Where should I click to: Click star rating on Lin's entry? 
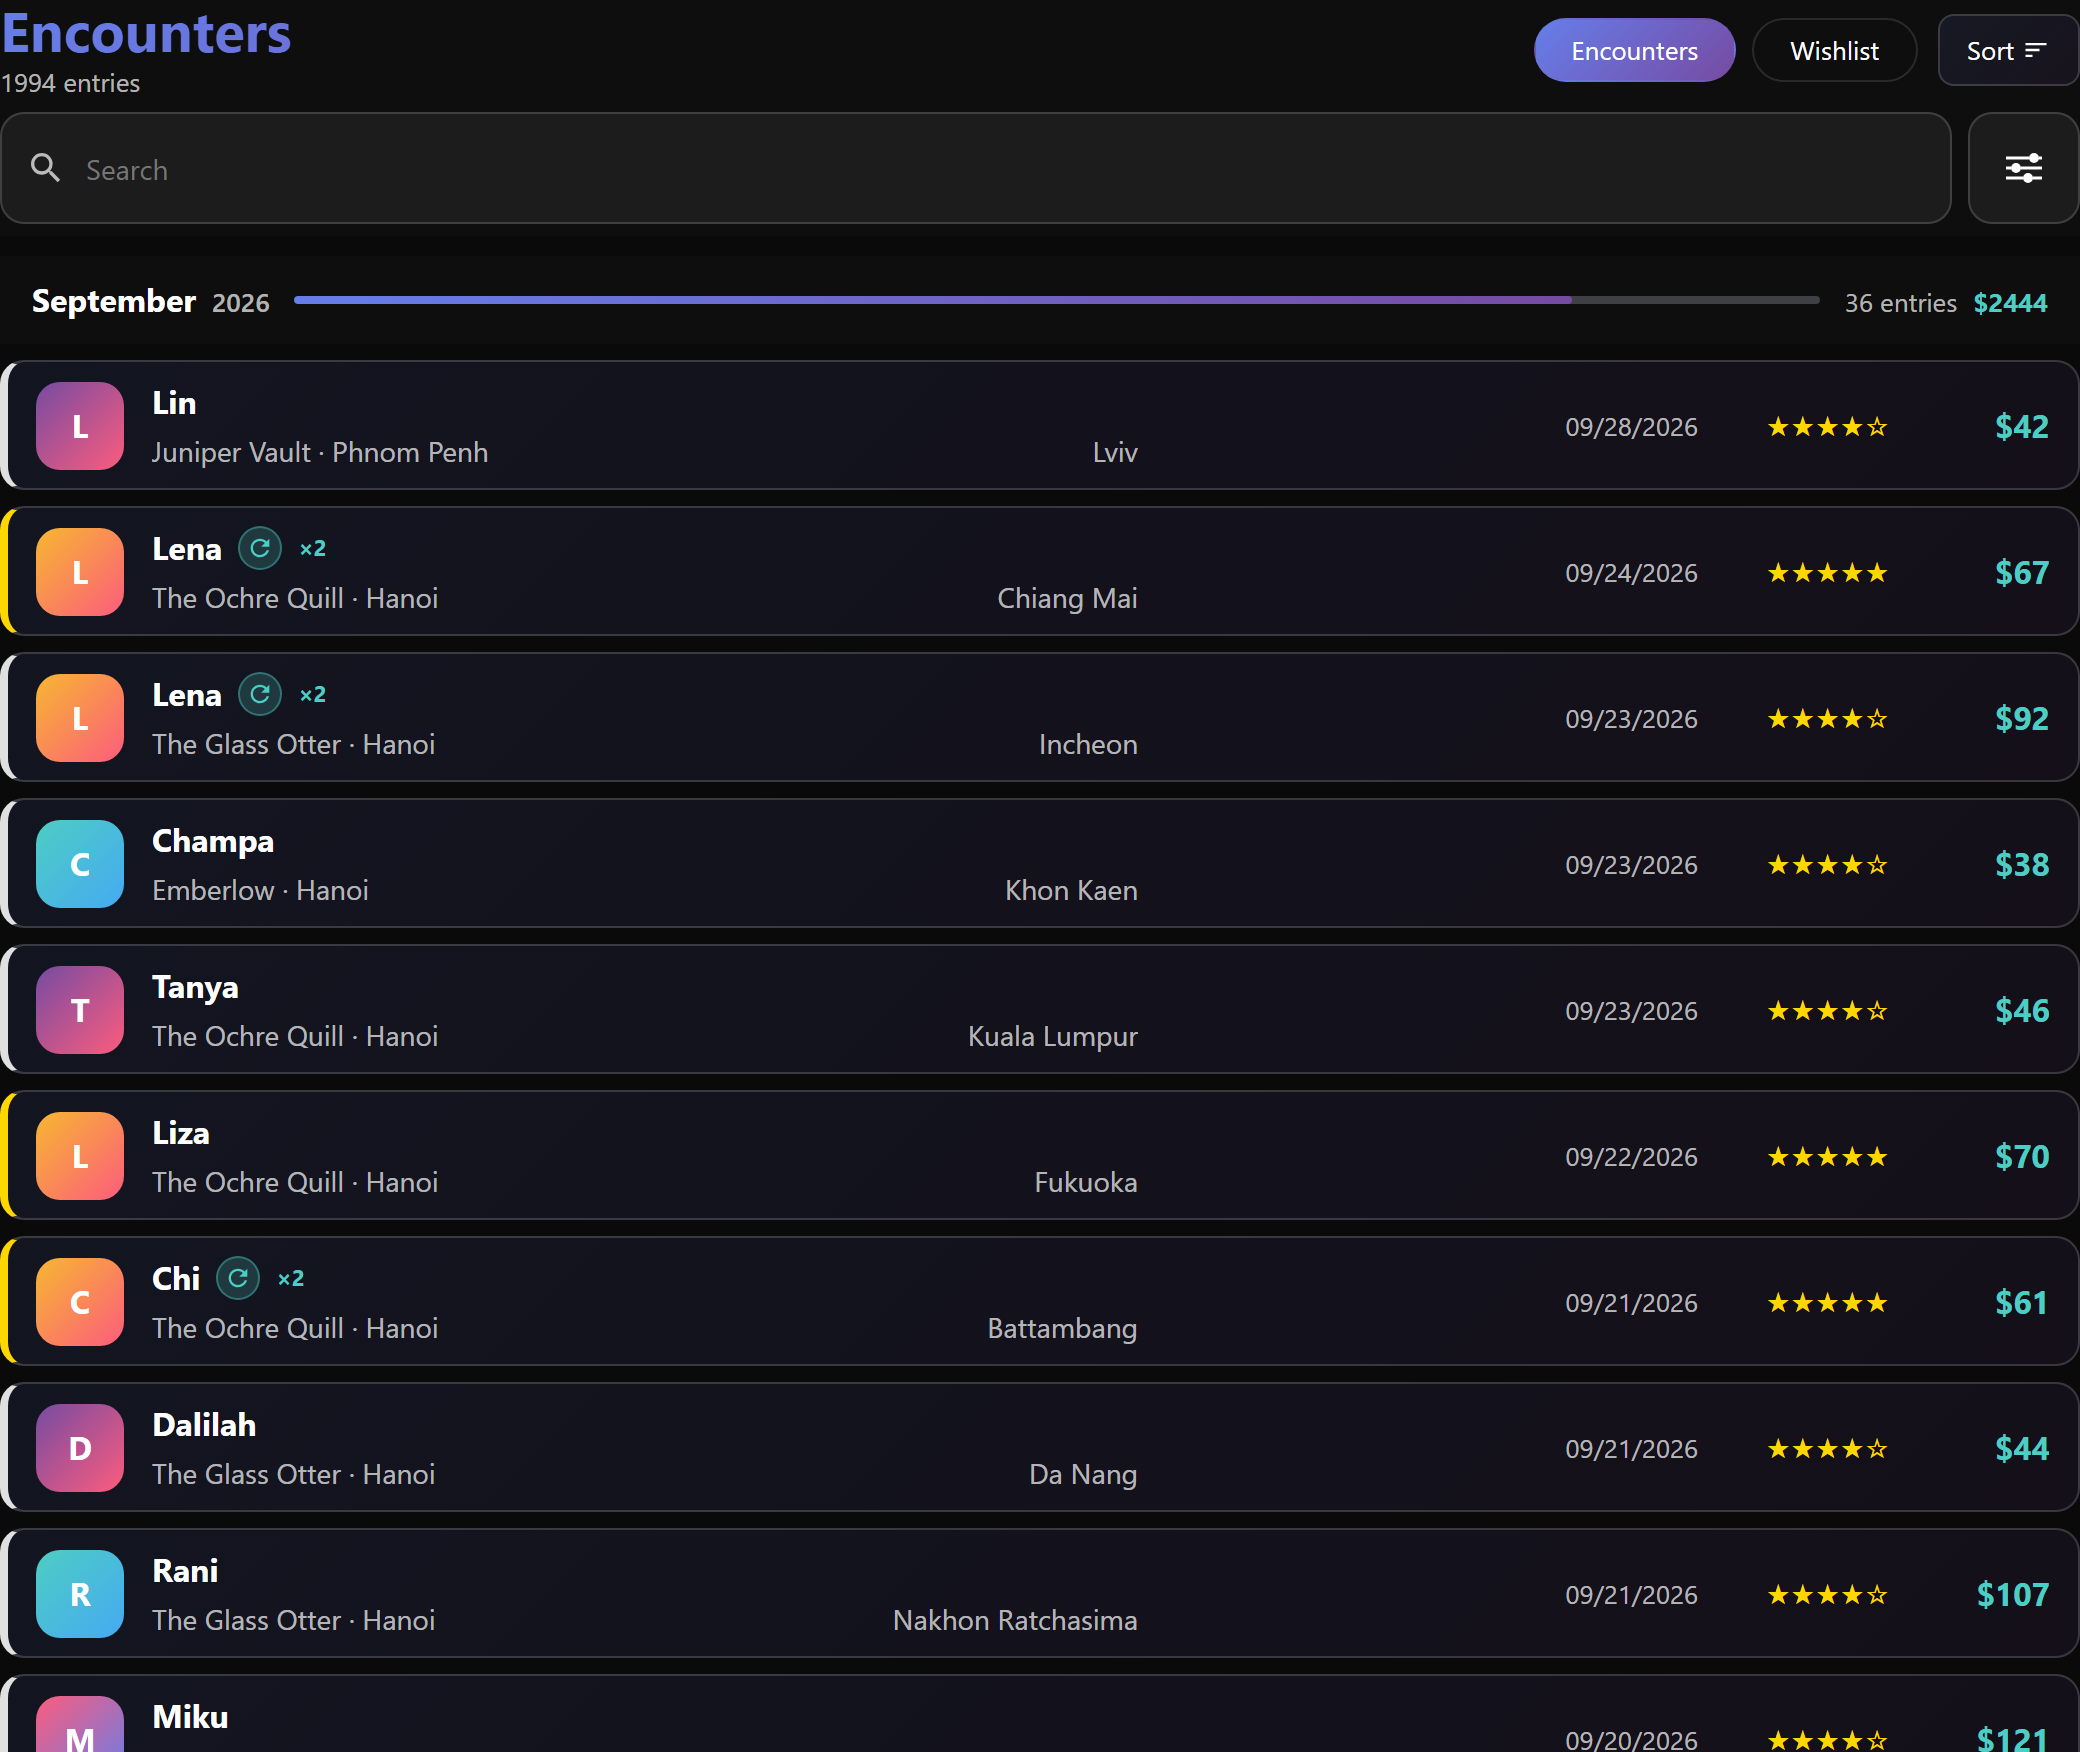1827,427
